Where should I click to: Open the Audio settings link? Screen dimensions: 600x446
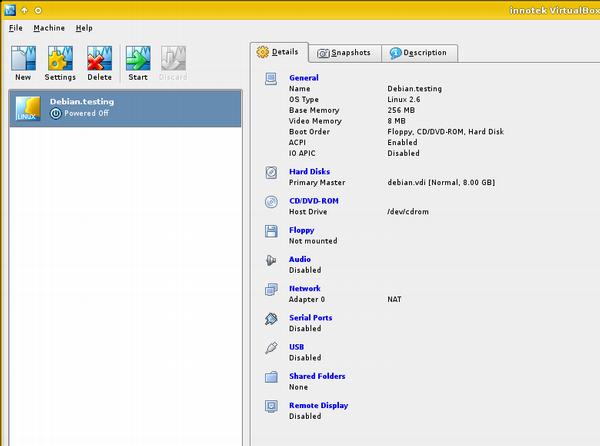(300, 259)
